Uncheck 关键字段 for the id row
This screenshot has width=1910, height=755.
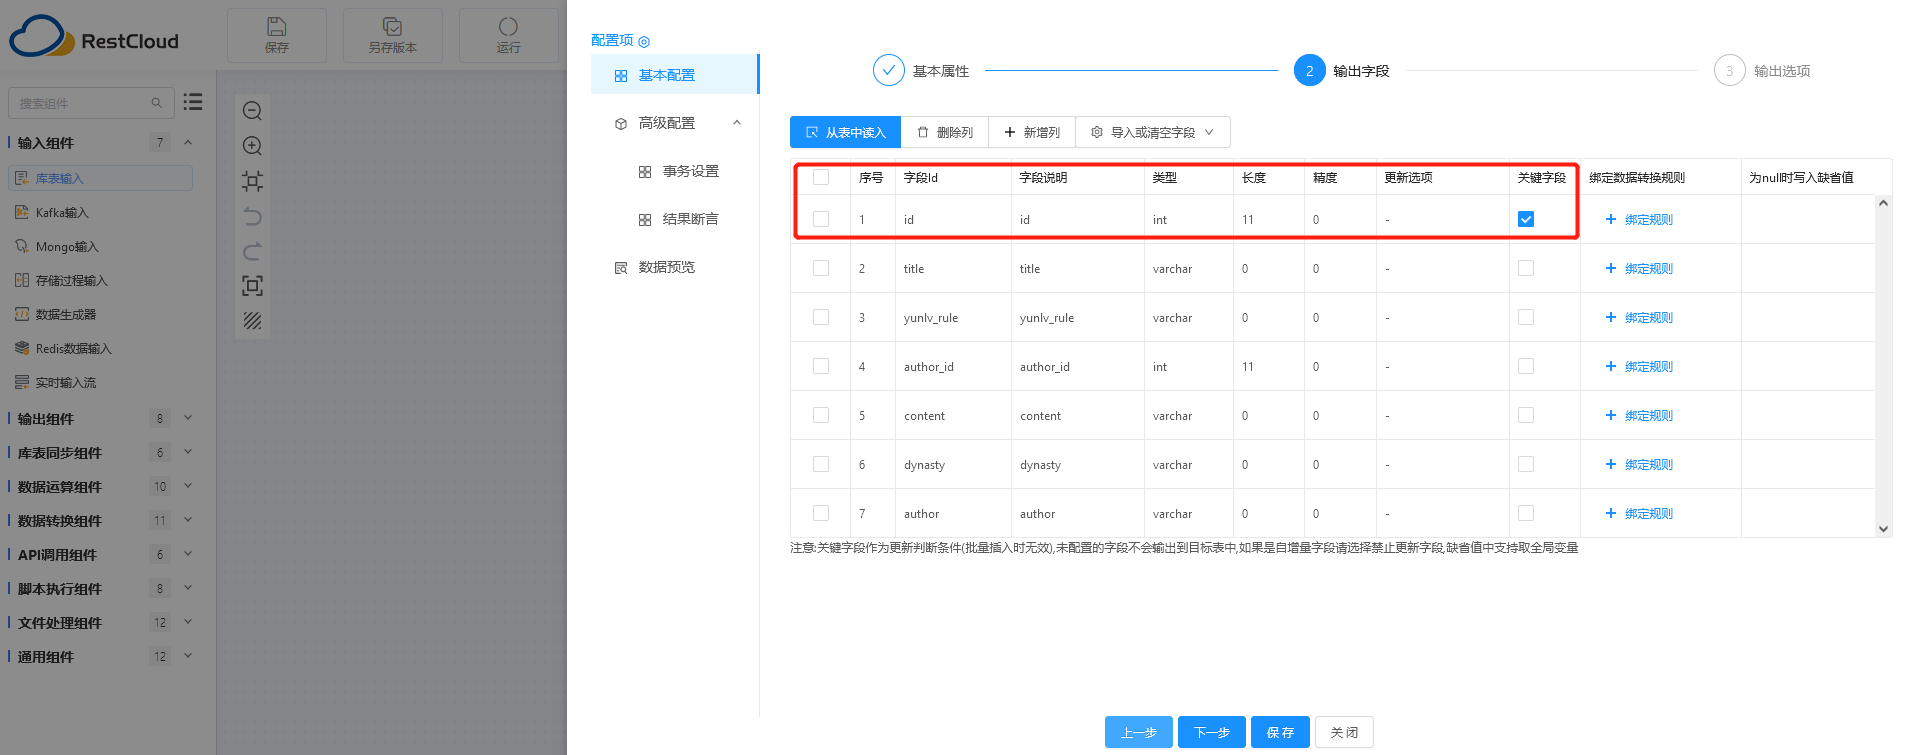click(1526, 219)
